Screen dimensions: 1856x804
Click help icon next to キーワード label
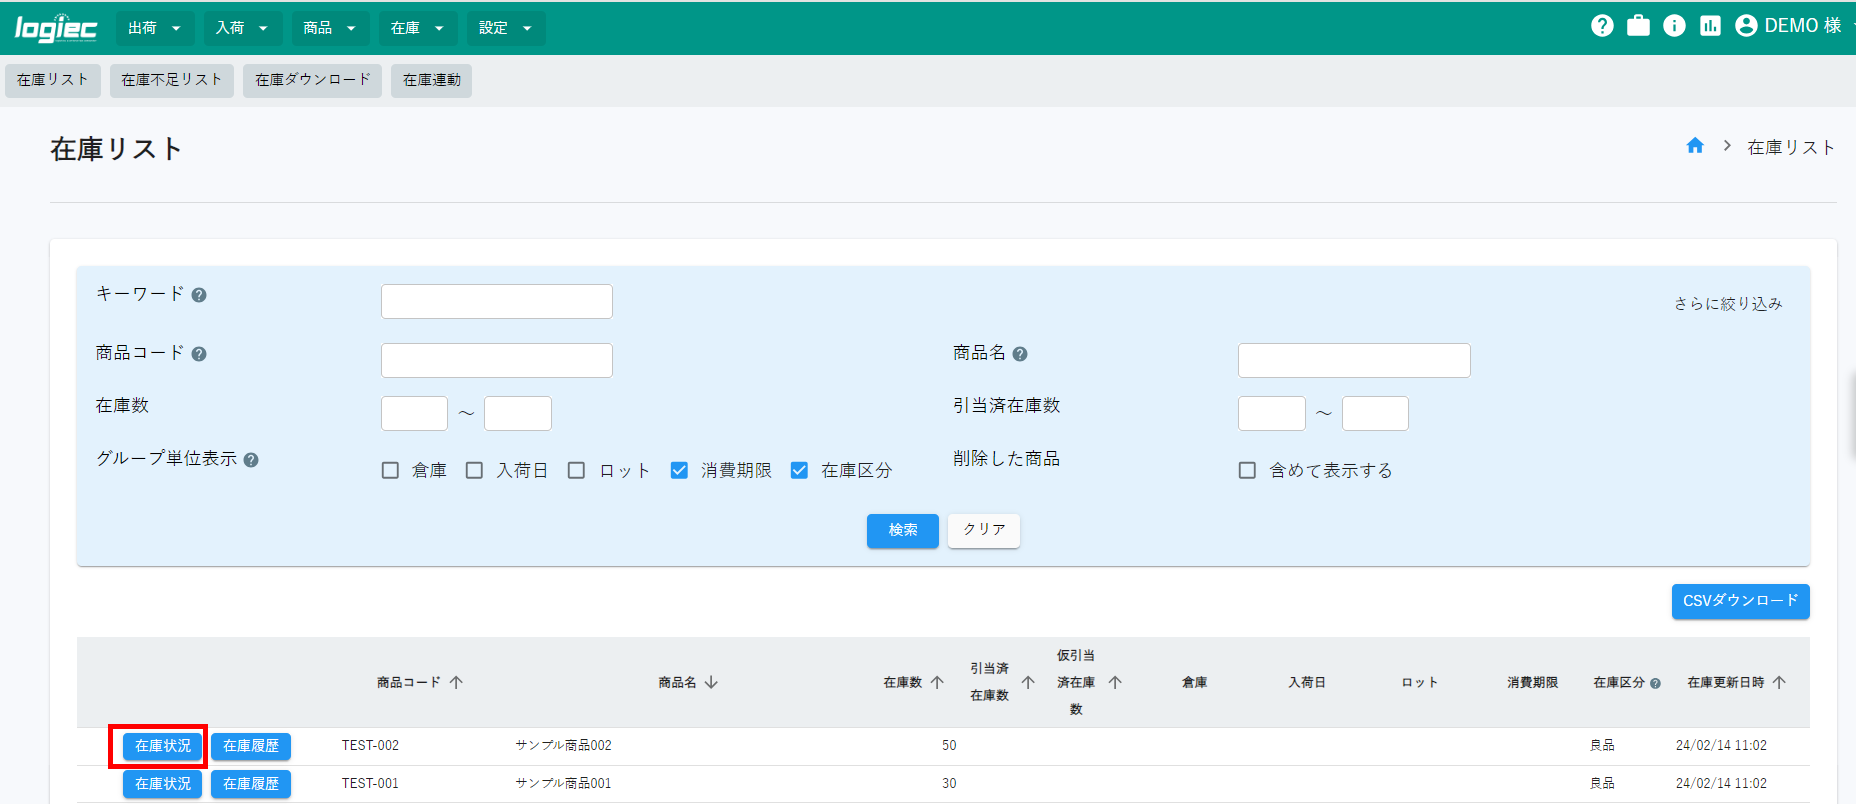(199, 295)
